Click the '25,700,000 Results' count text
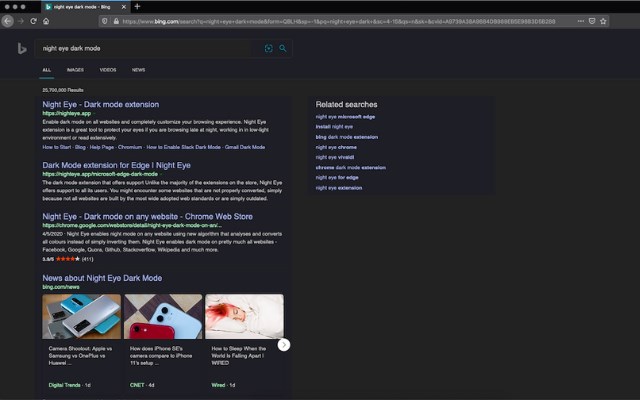 [63, 90]
